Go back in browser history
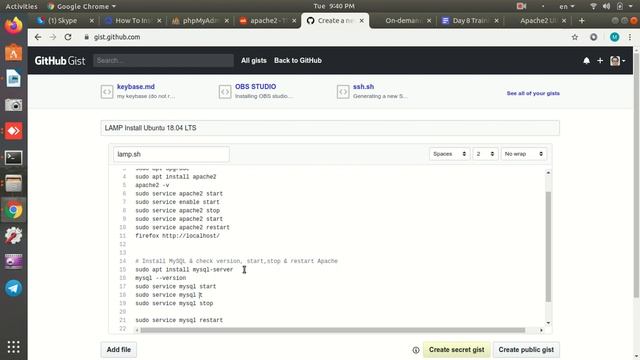The width and height of the screenshot is (640, 360). tap(38, 37)
